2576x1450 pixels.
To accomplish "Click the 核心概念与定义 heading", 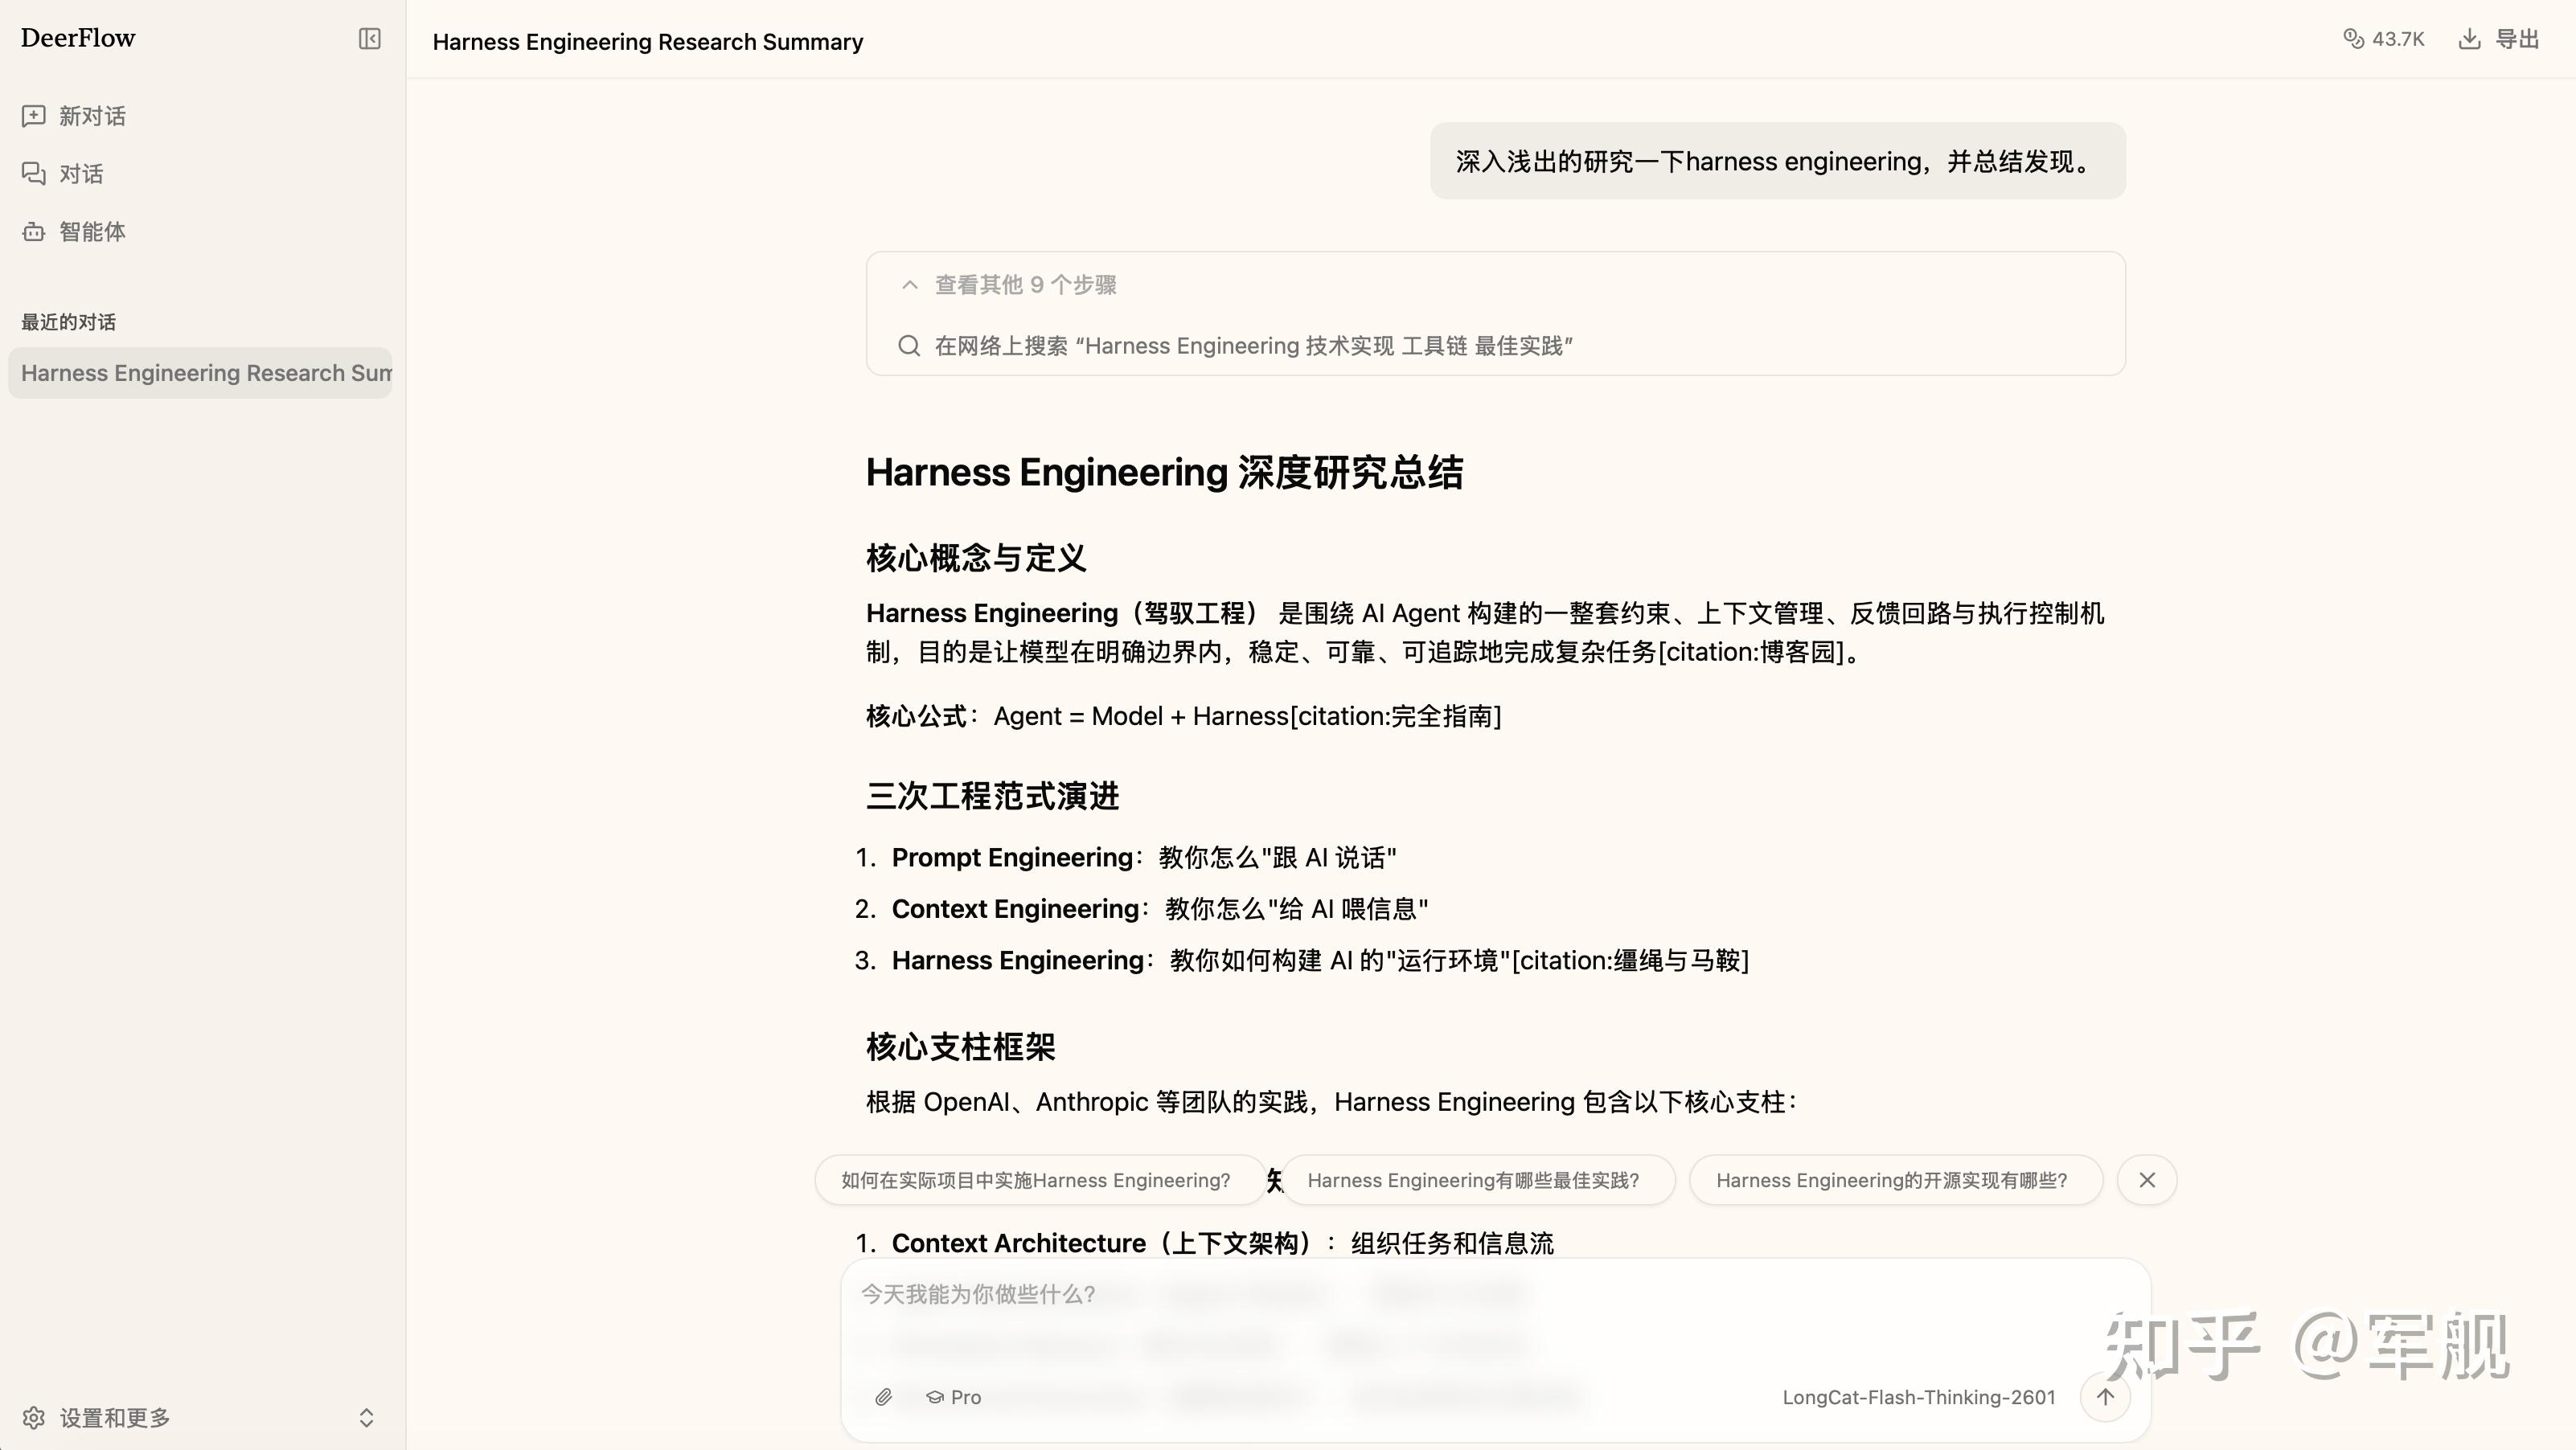I will [x=976, y=558].
